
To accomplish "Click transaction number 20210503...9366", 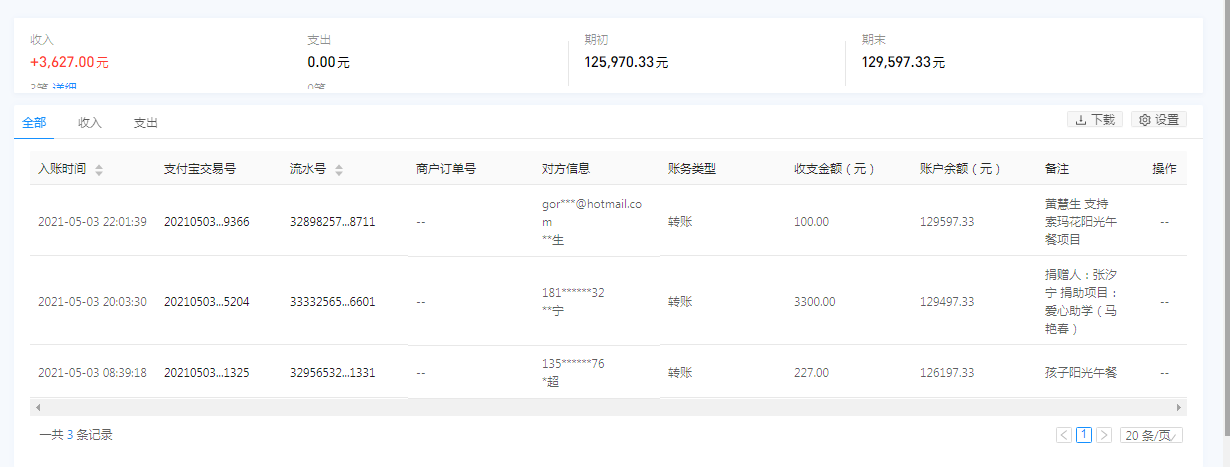I will coord(206,222).
